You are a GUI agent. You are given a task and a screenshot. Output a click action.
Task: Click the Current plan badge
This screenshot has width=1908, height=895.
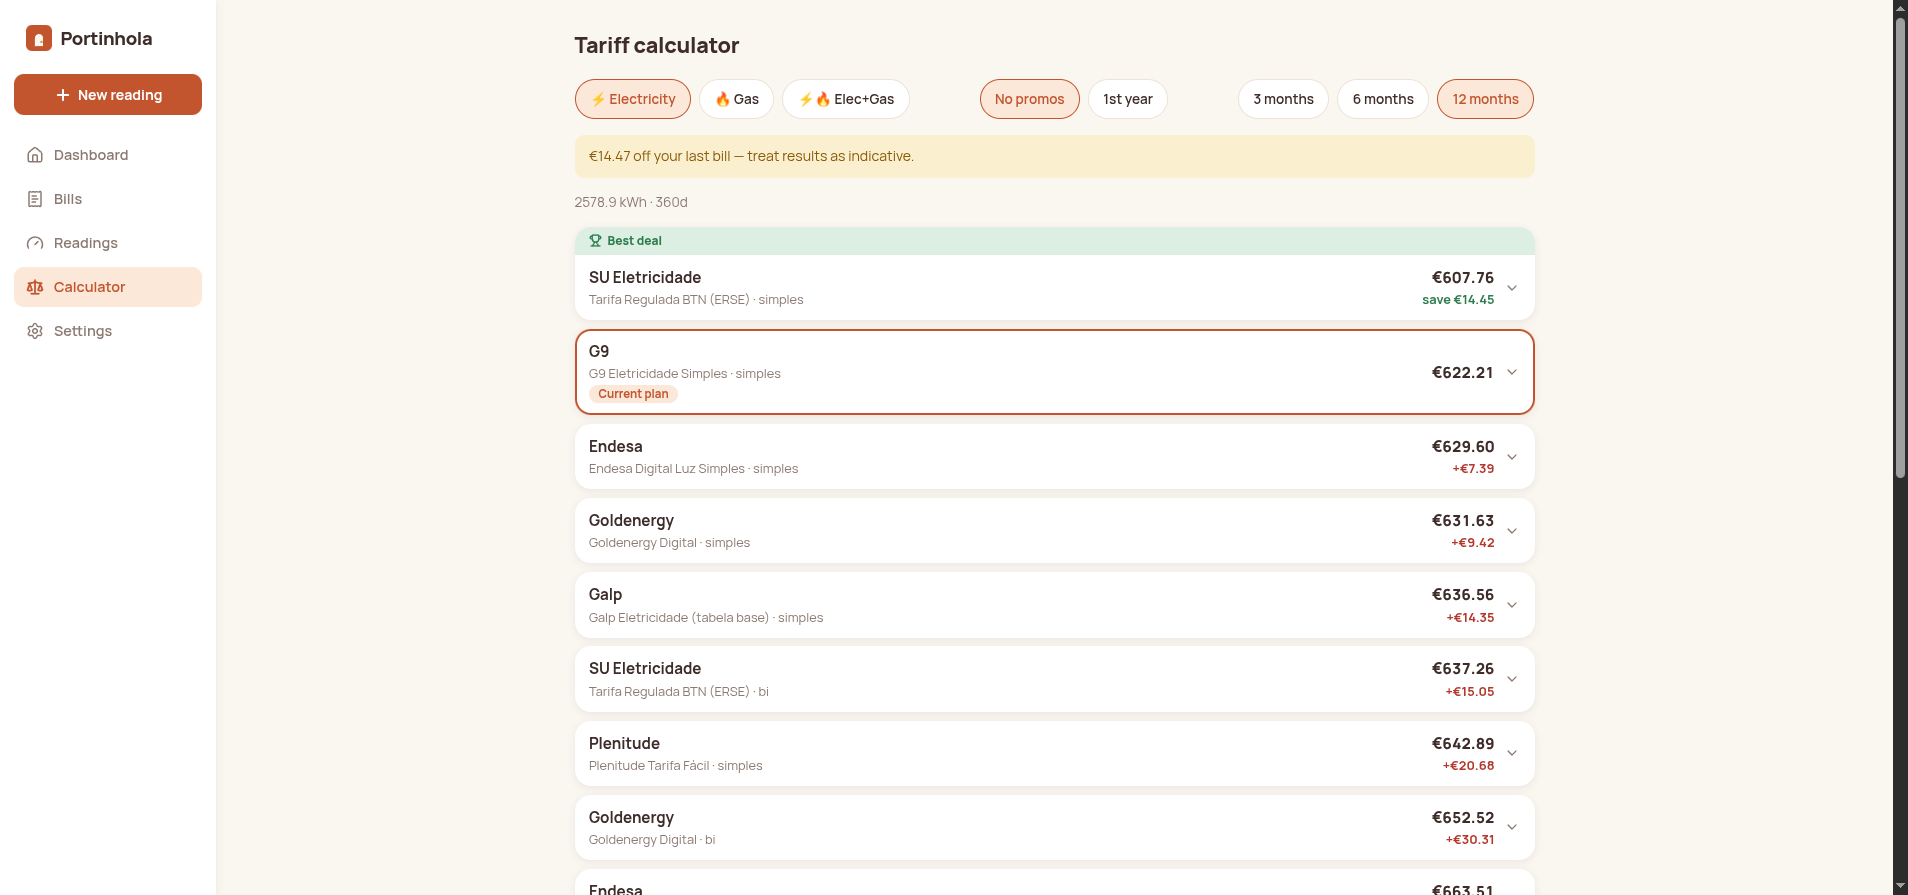click(633, 394)
